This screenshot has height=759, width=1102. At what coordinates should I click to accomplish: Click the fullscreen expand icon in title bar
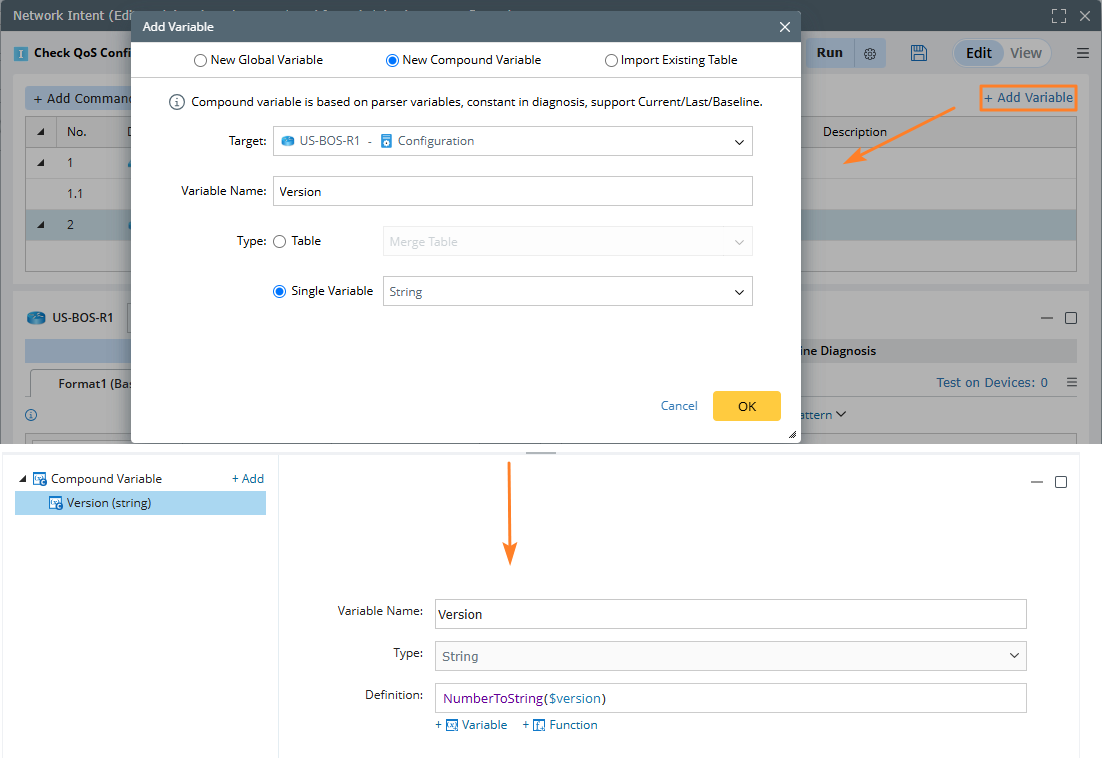point(1059,16)
